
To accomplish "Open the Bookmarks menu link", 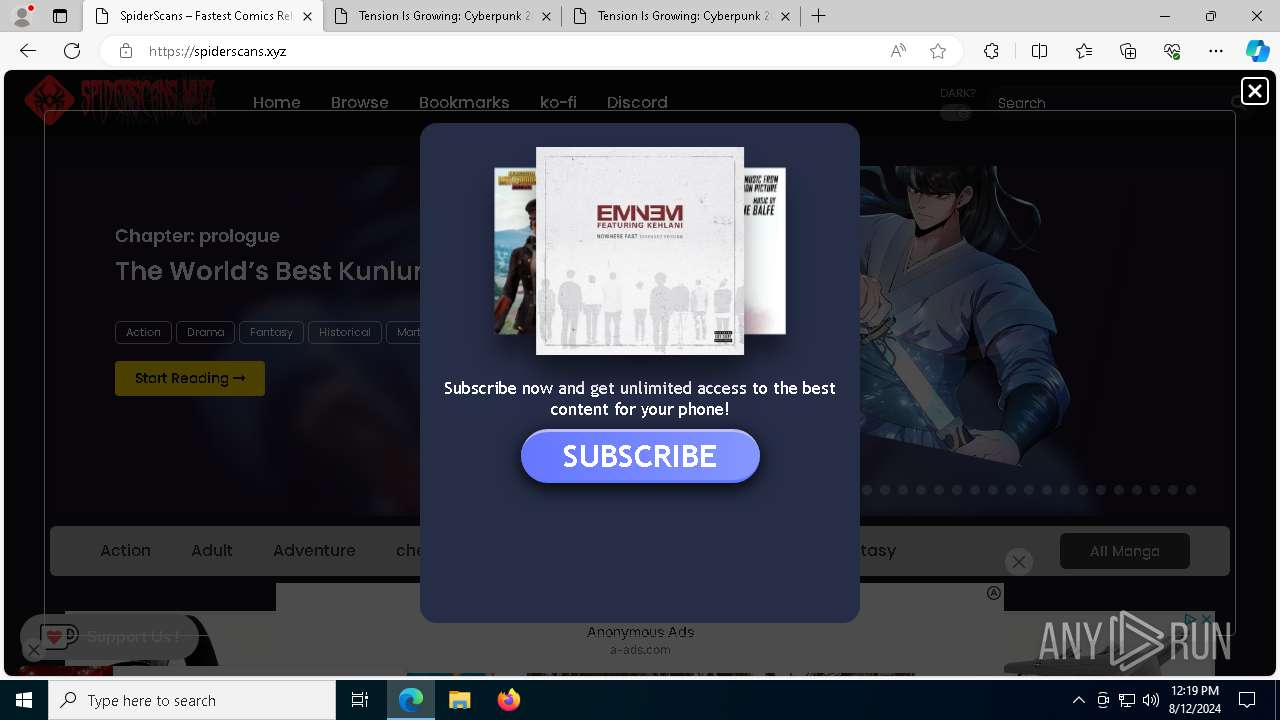I will coord(464,102).
